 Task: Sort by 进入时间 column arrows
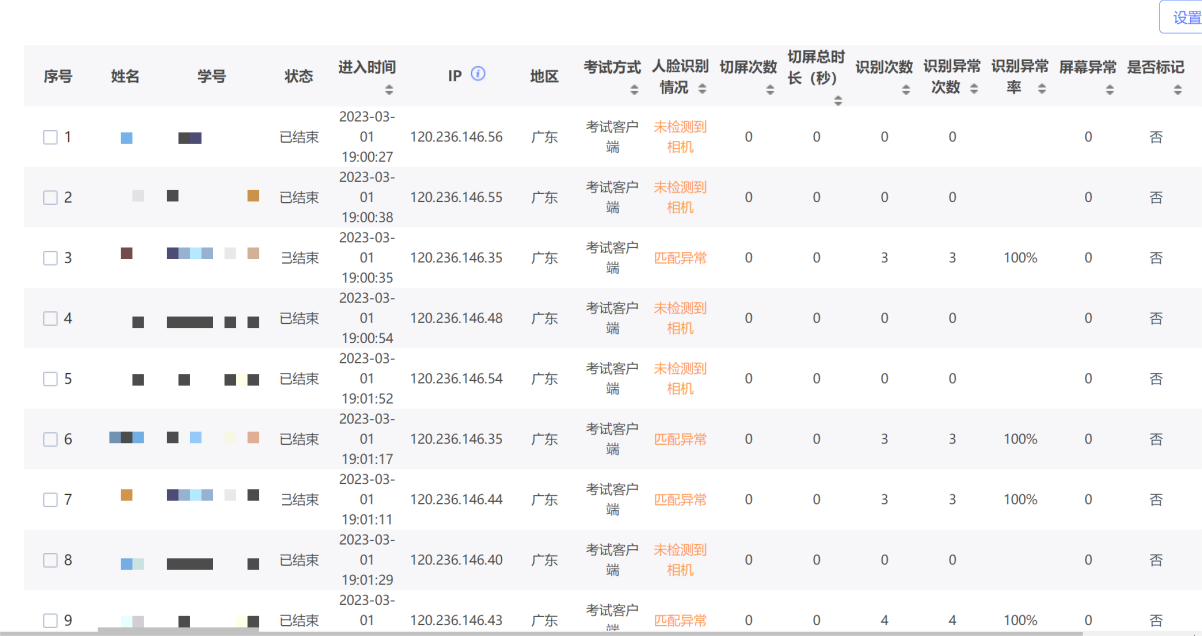pos(389,90)
